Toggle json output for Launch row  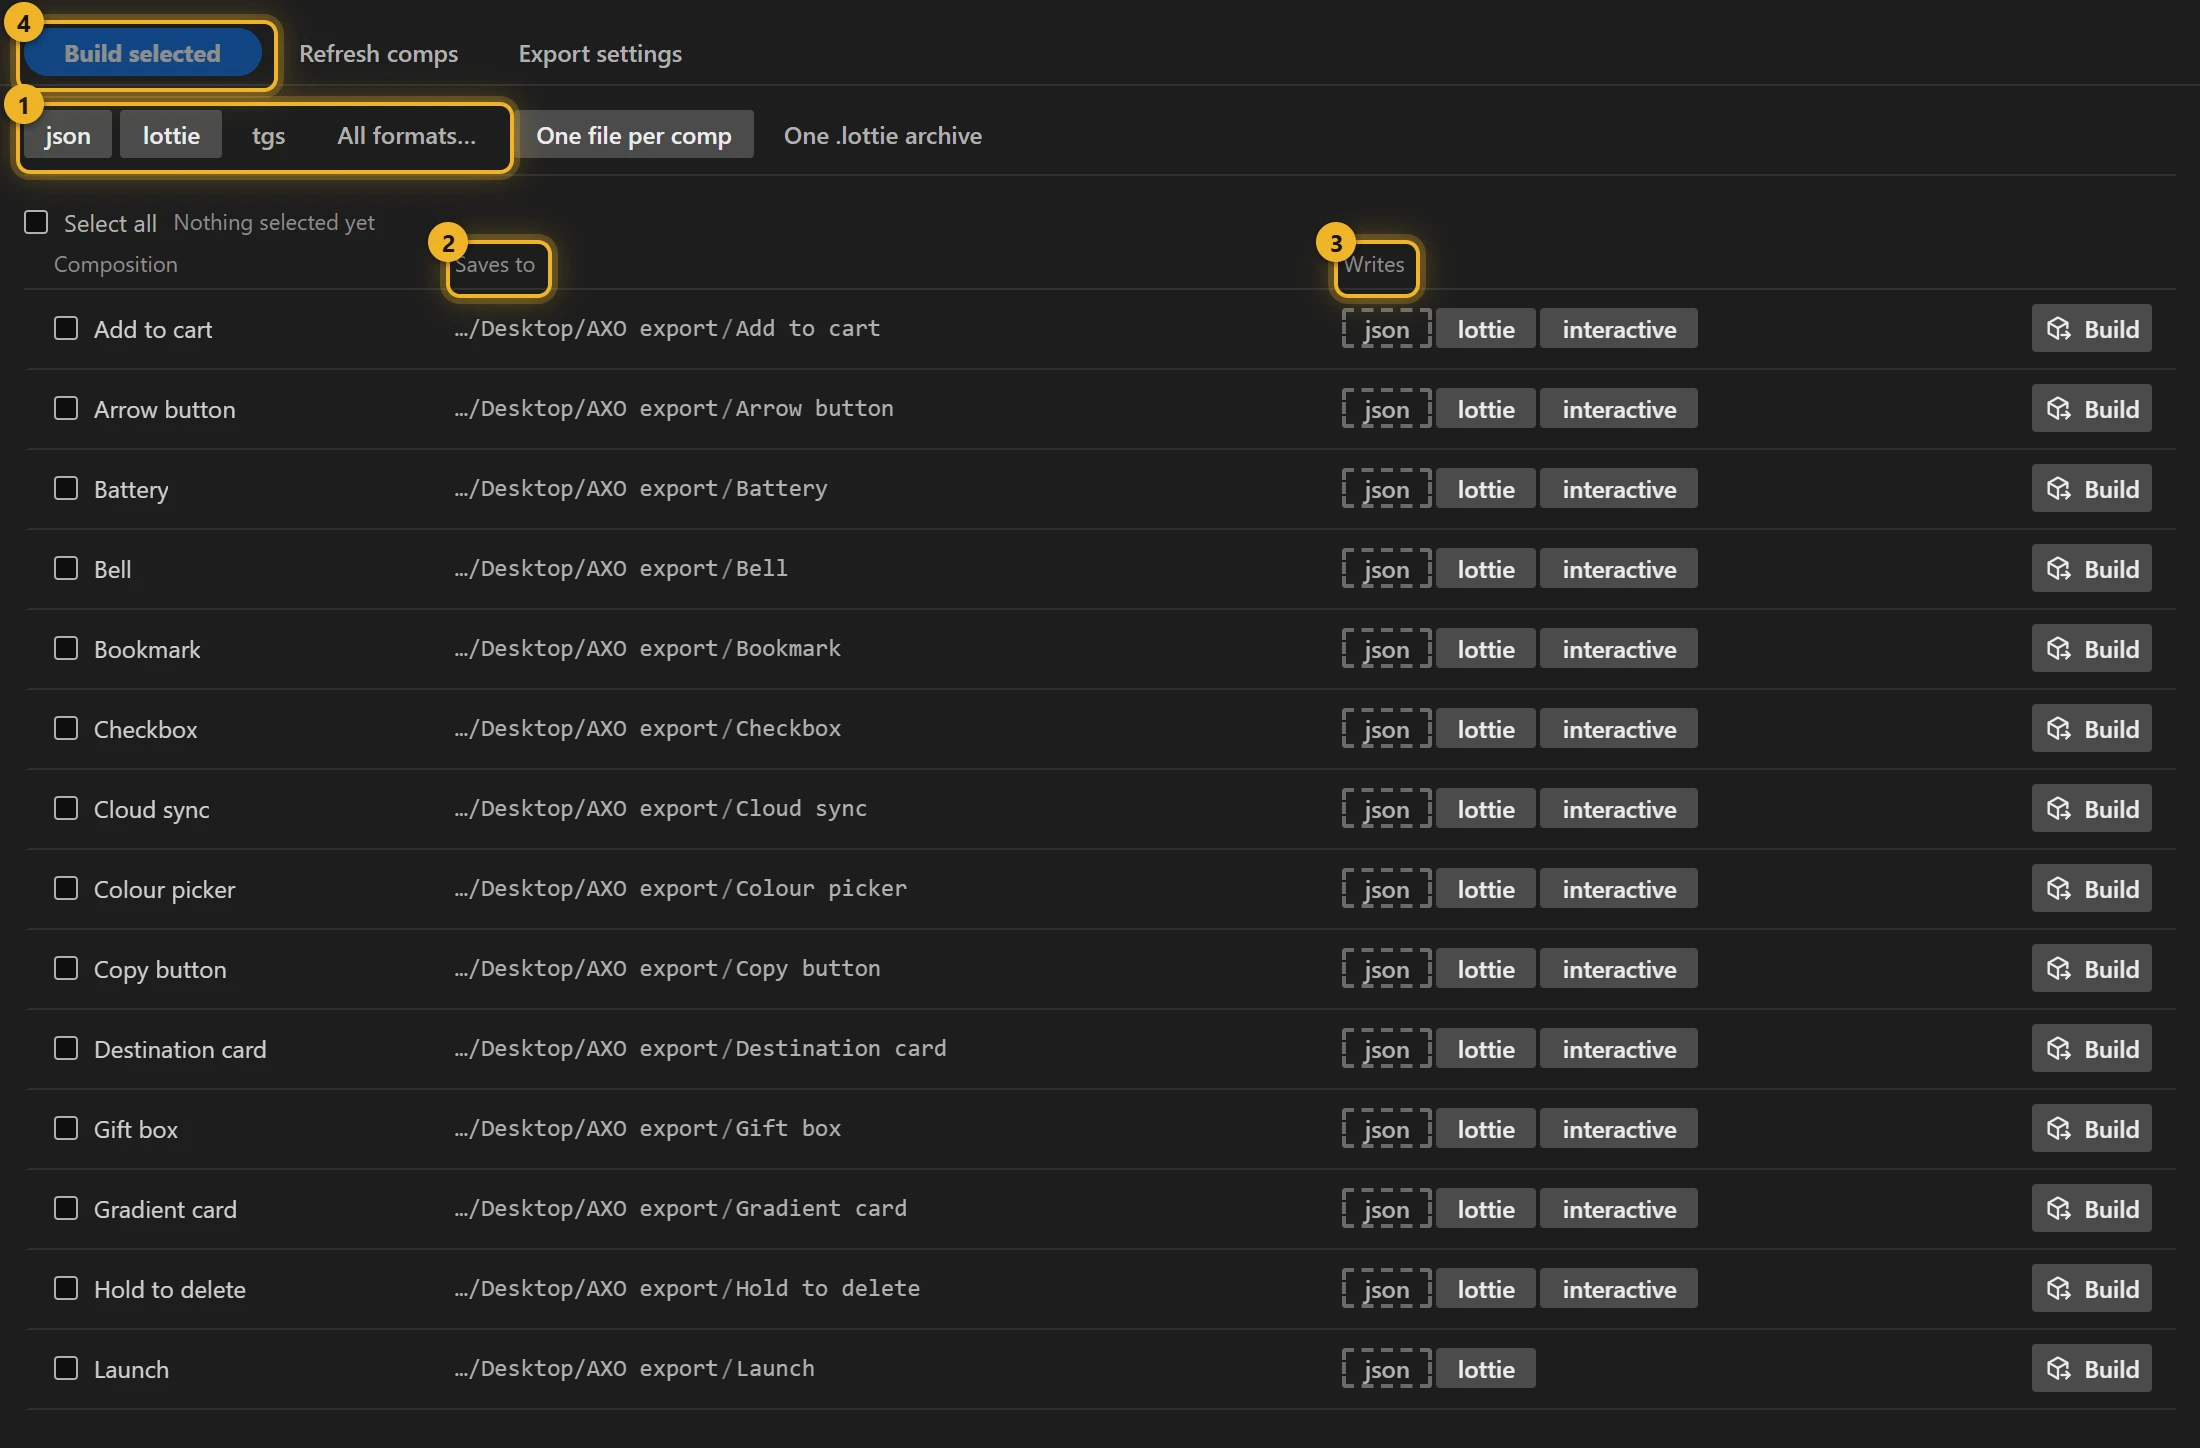click(x=1386, y=1369)
